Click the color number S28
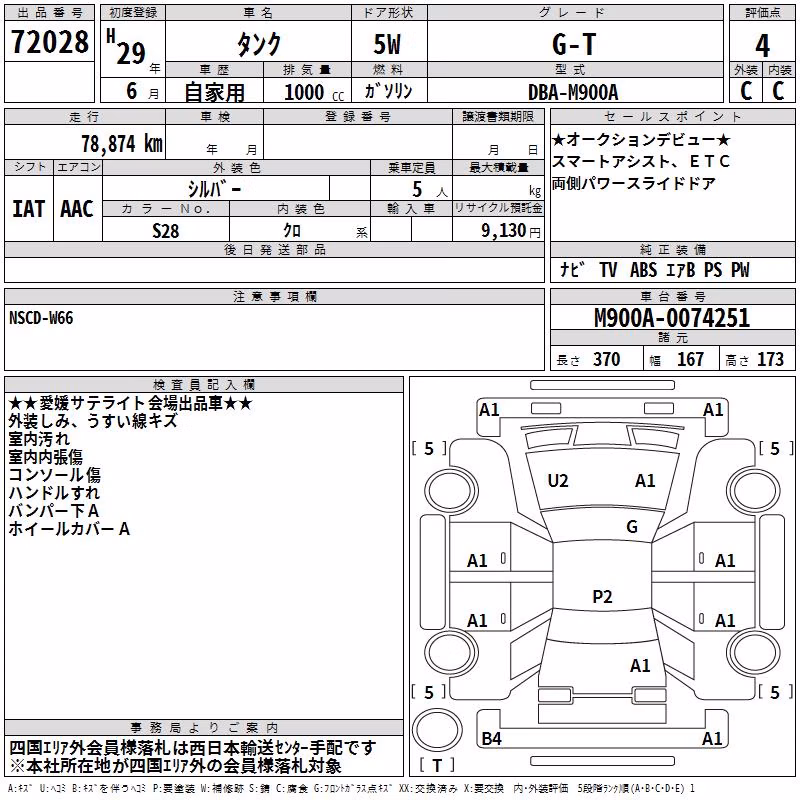Image resolution: width=800 pixels, height=800 pixels. (166, 231)
